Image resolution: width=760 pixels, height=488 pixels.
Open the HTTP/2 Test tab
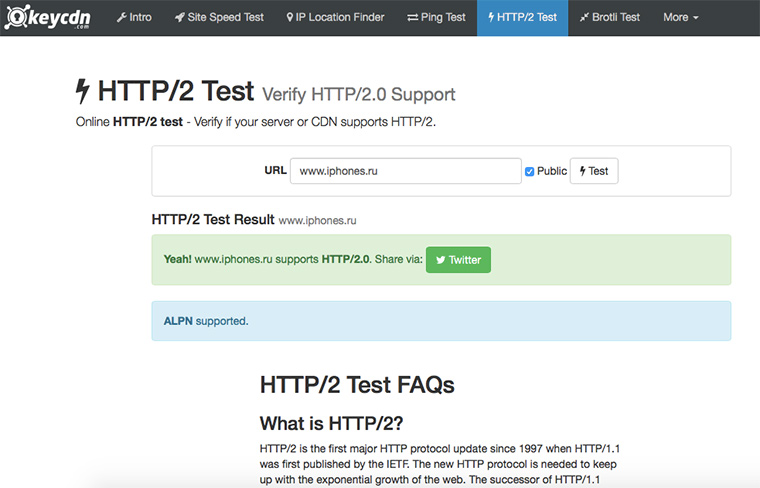click(522, 18)
